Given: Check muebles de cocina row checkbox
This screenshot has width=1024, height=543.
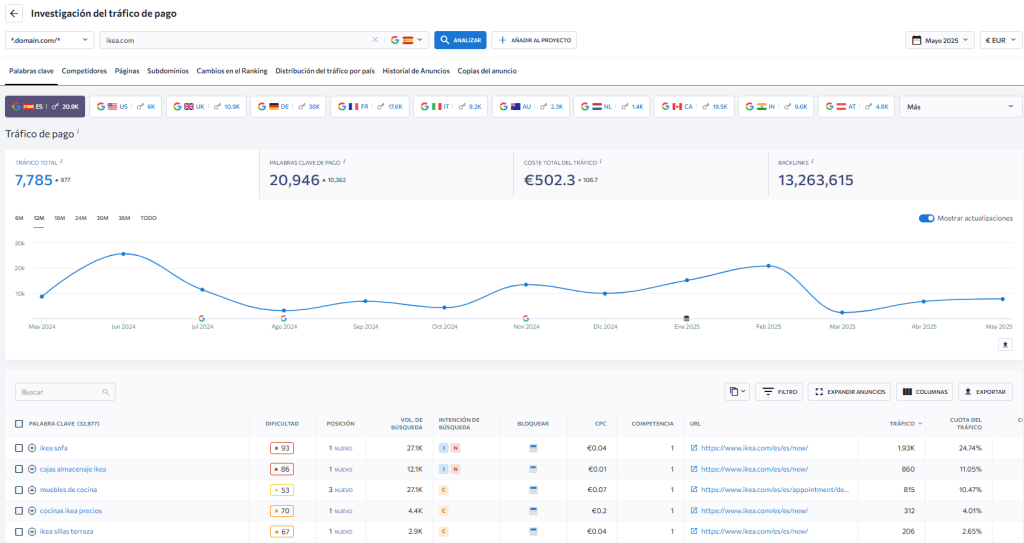Looking at the screenshot, I should click(19, 490).
